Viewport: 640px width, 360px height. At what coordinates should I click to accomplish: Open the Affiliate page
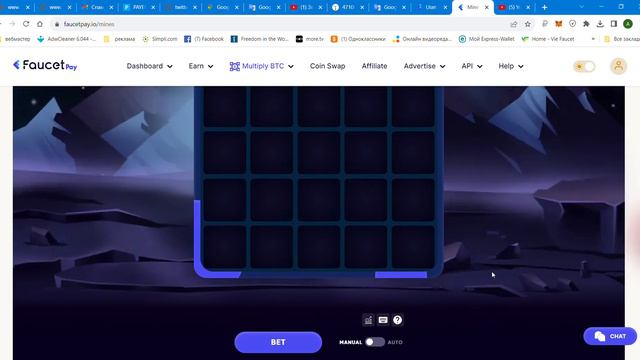click(374, 66)
